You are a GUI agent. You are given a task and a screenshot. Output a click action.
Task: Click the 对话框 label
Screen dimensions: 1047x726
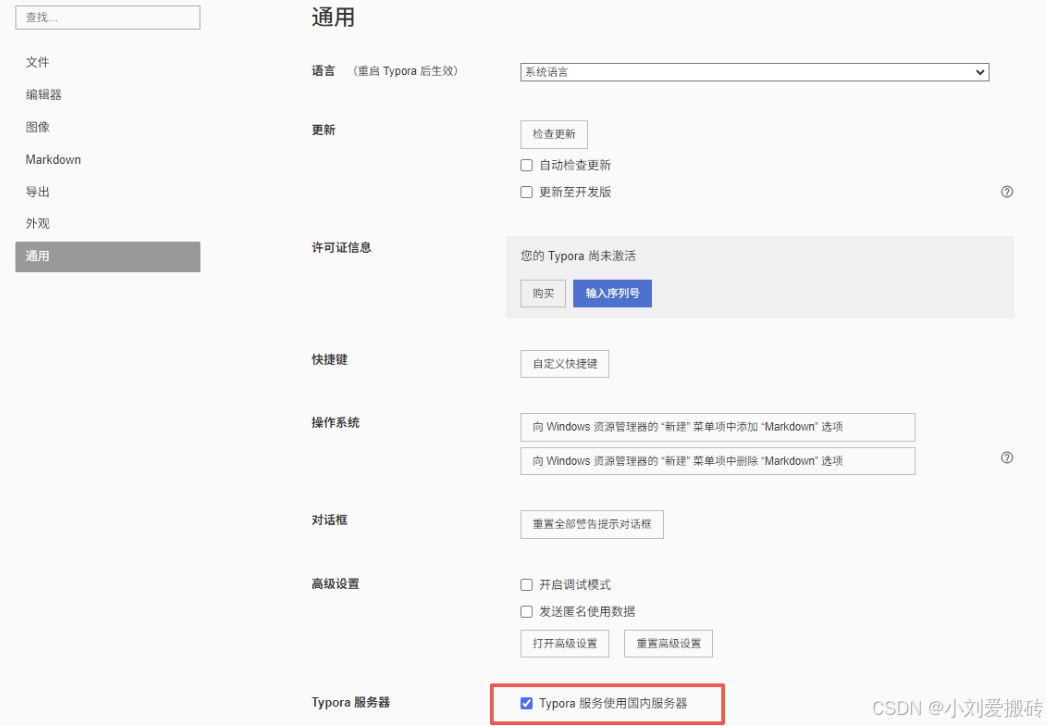coord(329,520)
